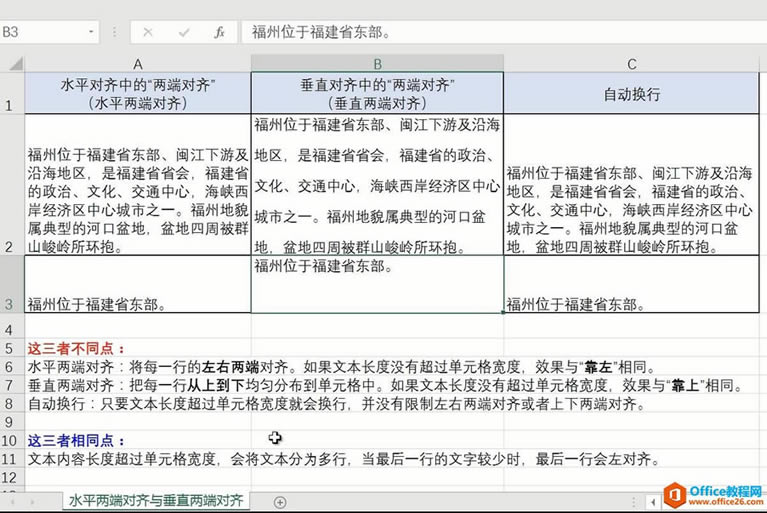The image size is (767, 513).
Task: Click blue text 这三者相同点：
Action: tap(76, 441)
